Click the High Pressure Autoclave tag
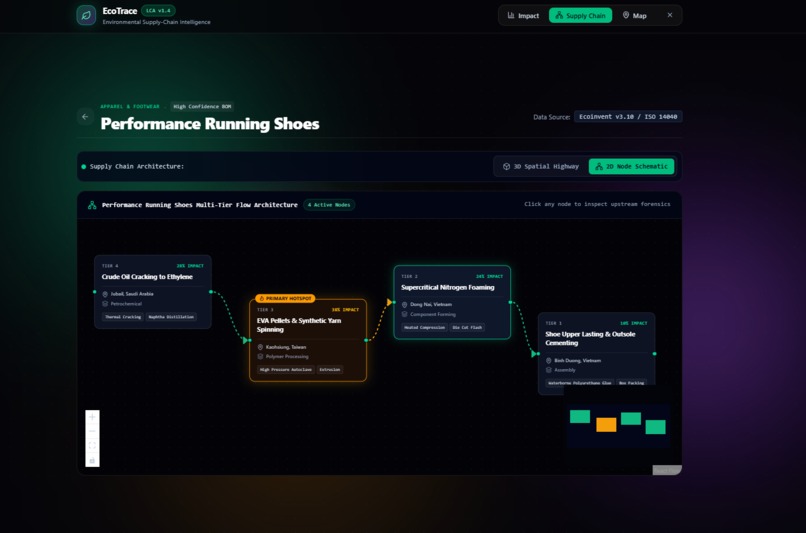Viewport: 806px width, 533px height. [286, 370]
